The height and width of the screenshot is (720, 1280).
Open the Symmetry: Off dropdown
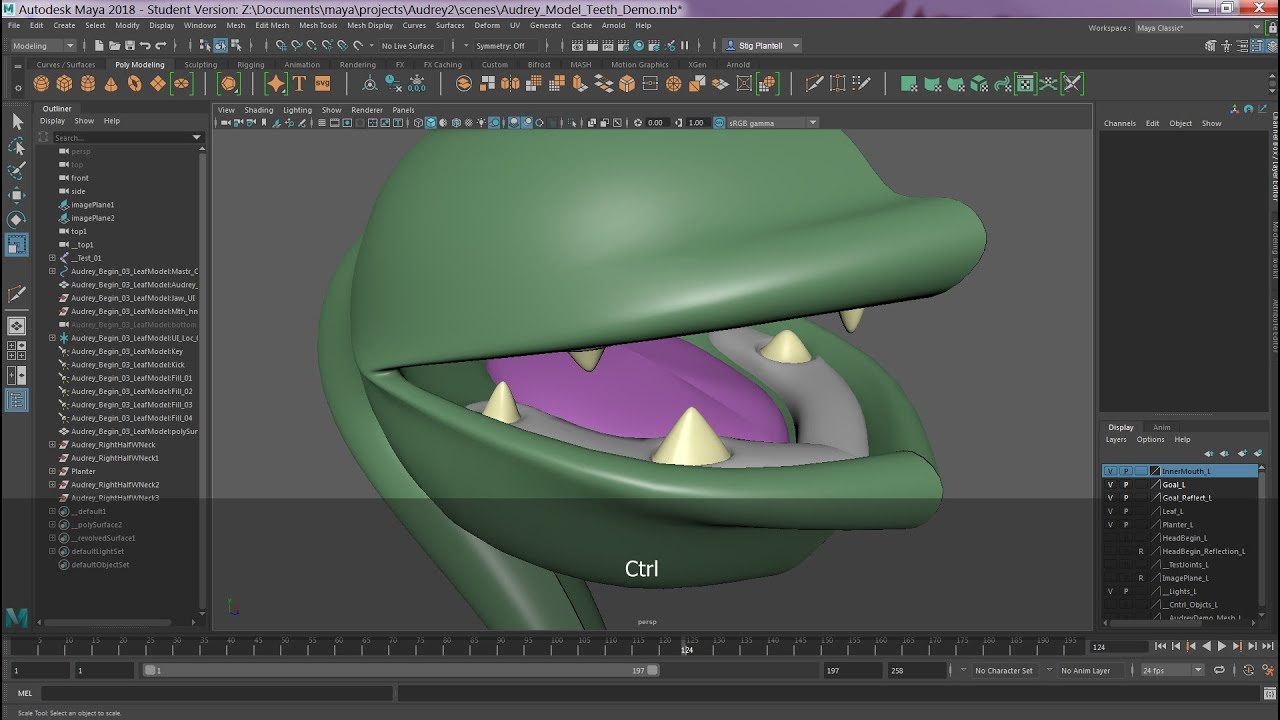[x=508, y=45]
